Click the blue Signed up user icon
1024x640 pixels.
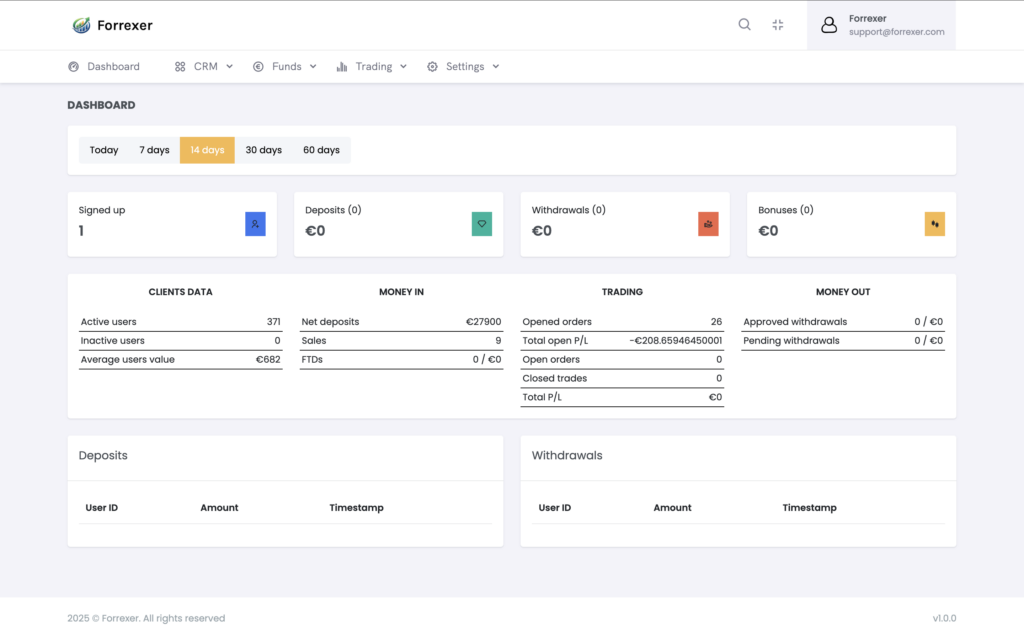pos(255,224)
